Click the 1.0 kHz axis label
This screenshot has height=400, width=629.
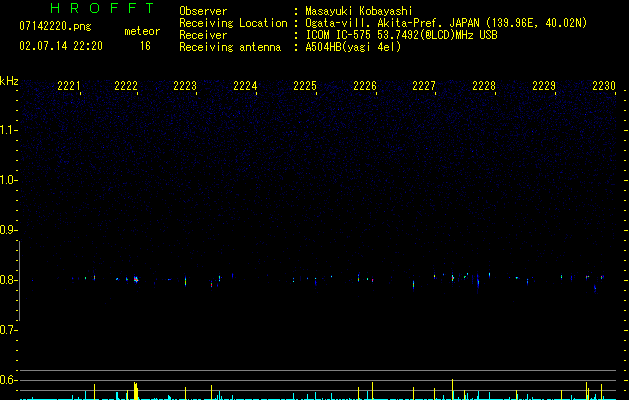click(8, 180)
